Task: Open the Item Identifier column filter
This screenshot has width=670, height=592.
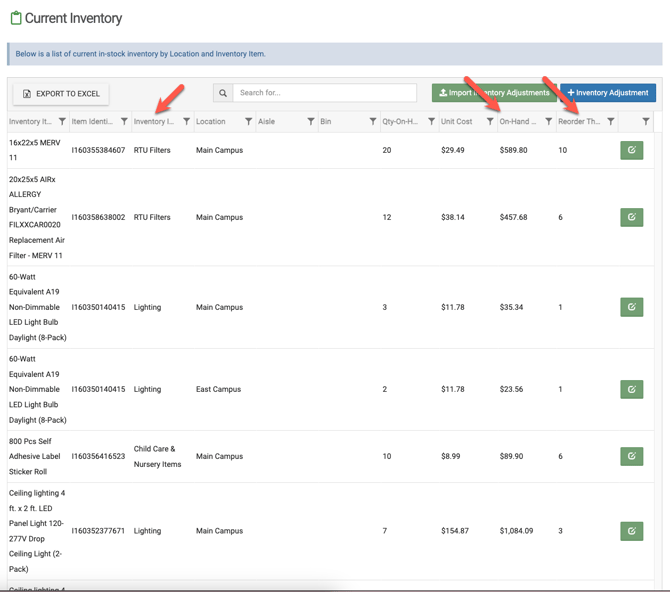Action: click(x=124, y=122)
